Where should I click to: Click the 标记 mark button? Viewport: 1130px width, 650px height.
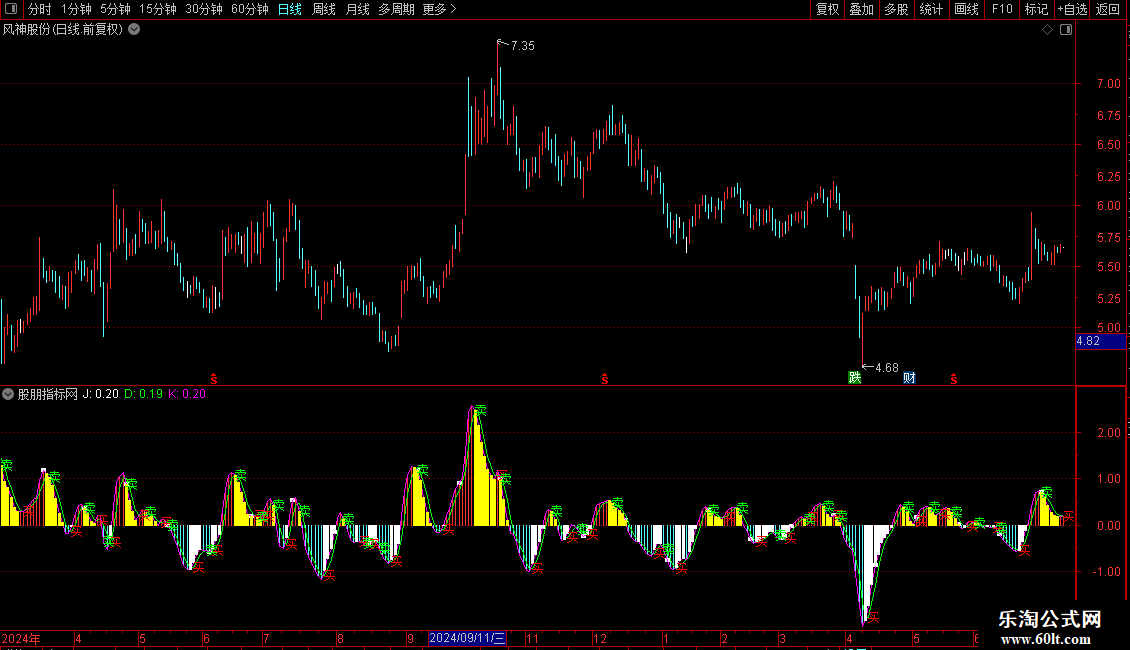pyautogui.click(x=1036, y=9)
